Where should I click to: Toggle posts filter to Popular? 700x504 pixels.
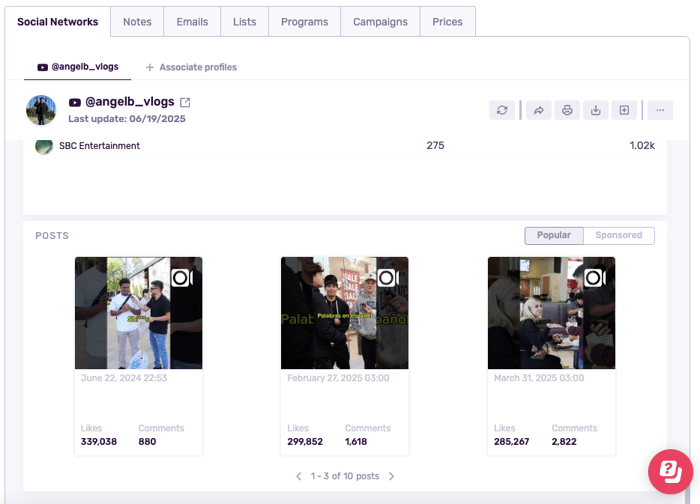tap(554, 235)
